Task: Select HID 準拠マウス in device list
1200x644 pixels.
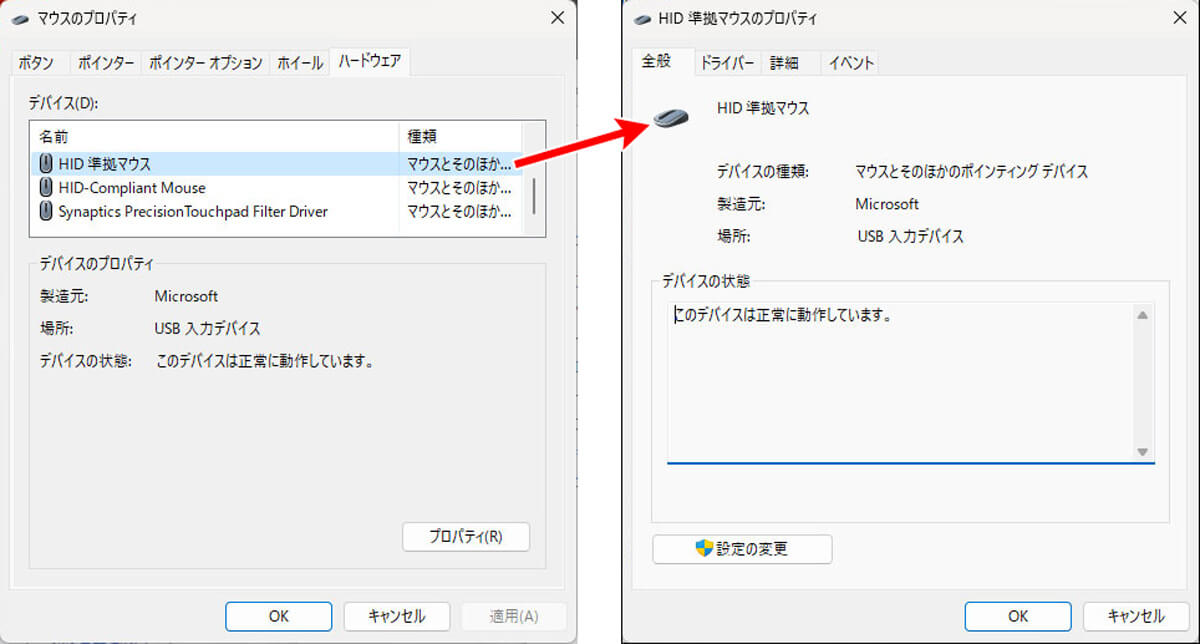Action: click(276, 163)
